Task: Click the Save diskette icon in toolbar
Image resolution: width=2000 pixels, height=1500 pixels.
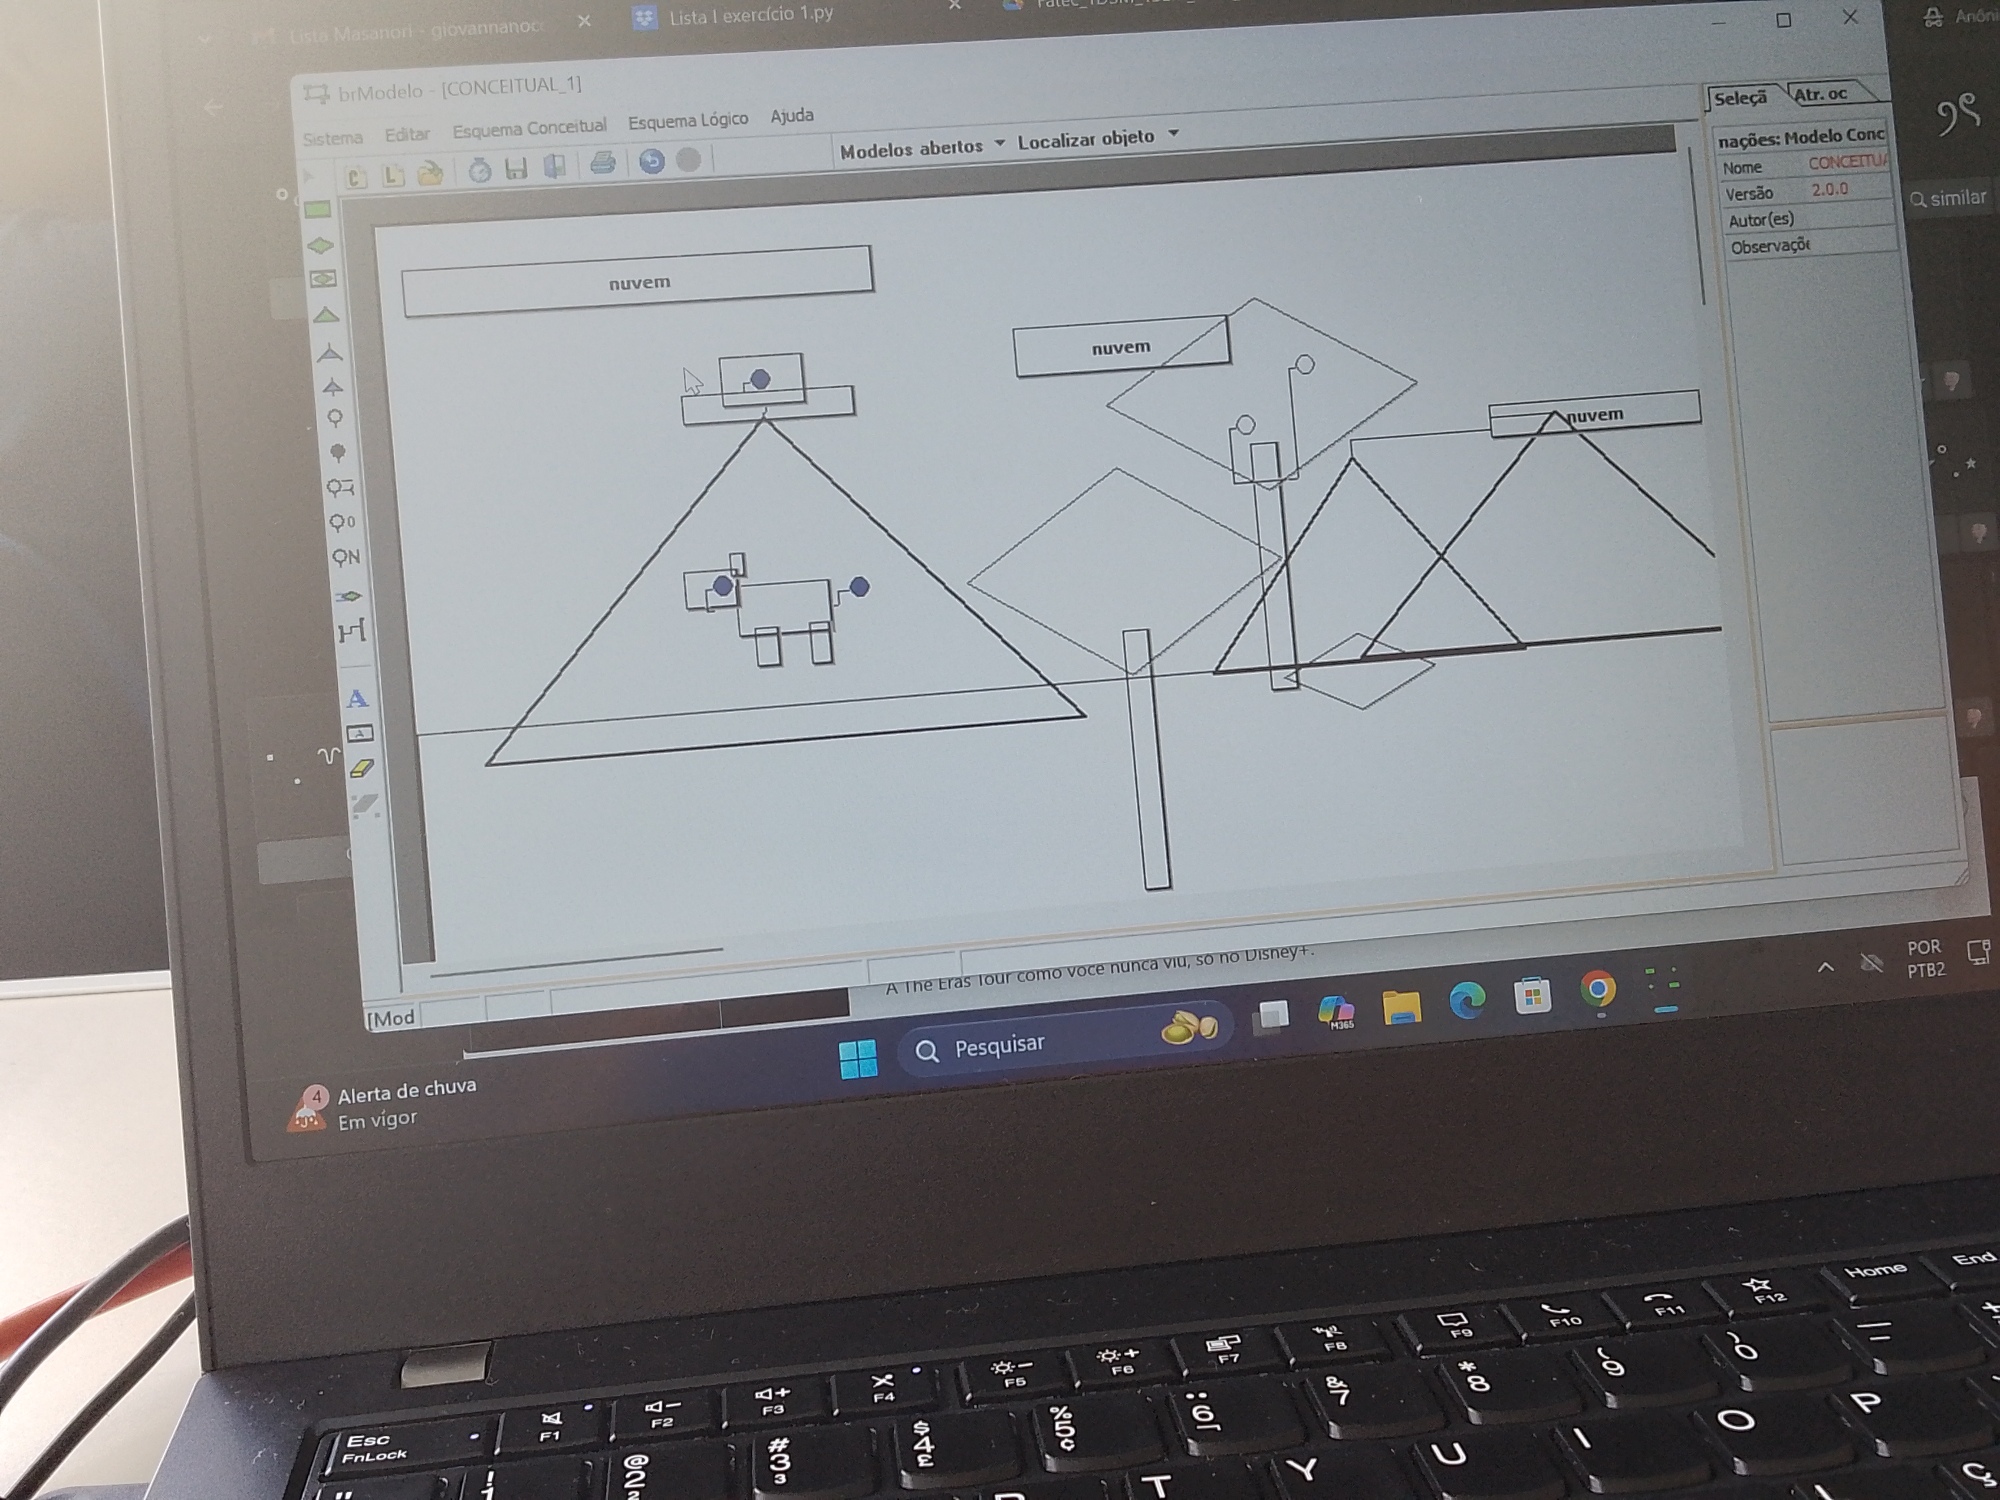Action: (516, 168)
